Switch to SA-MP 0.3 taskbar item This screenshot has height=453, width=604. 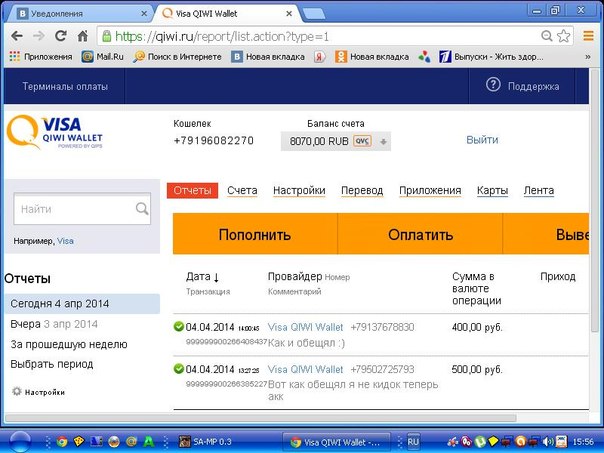[x=206, y=441]
